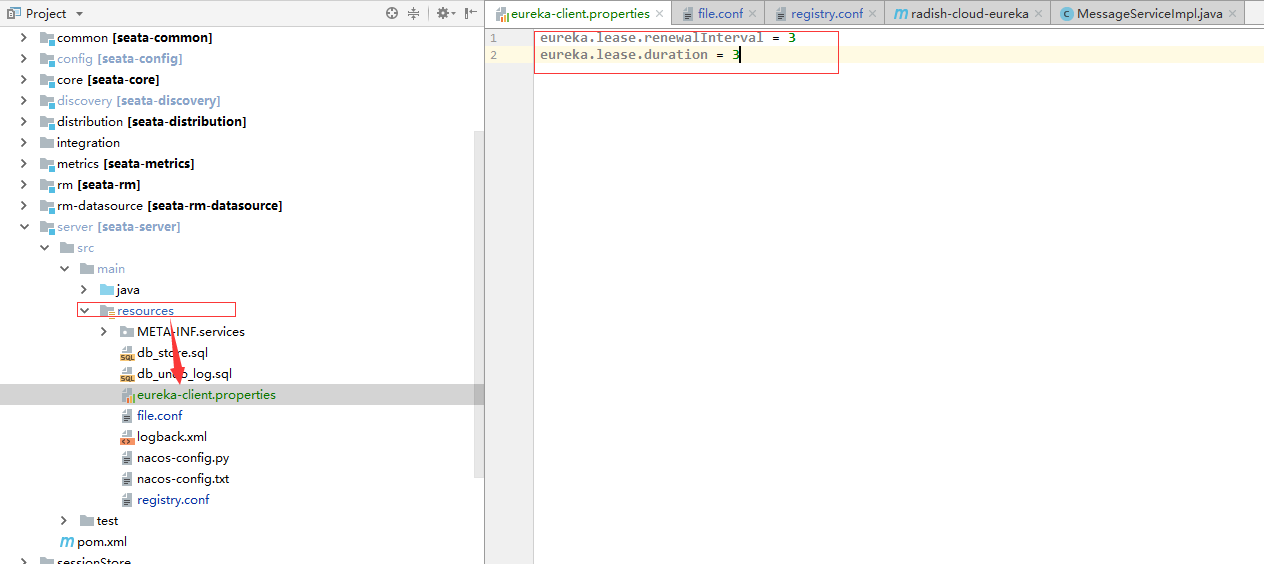This screenshot has height=564, width=1264.
Task: Collapse the resources folder arrow
Action: point(84,310)
